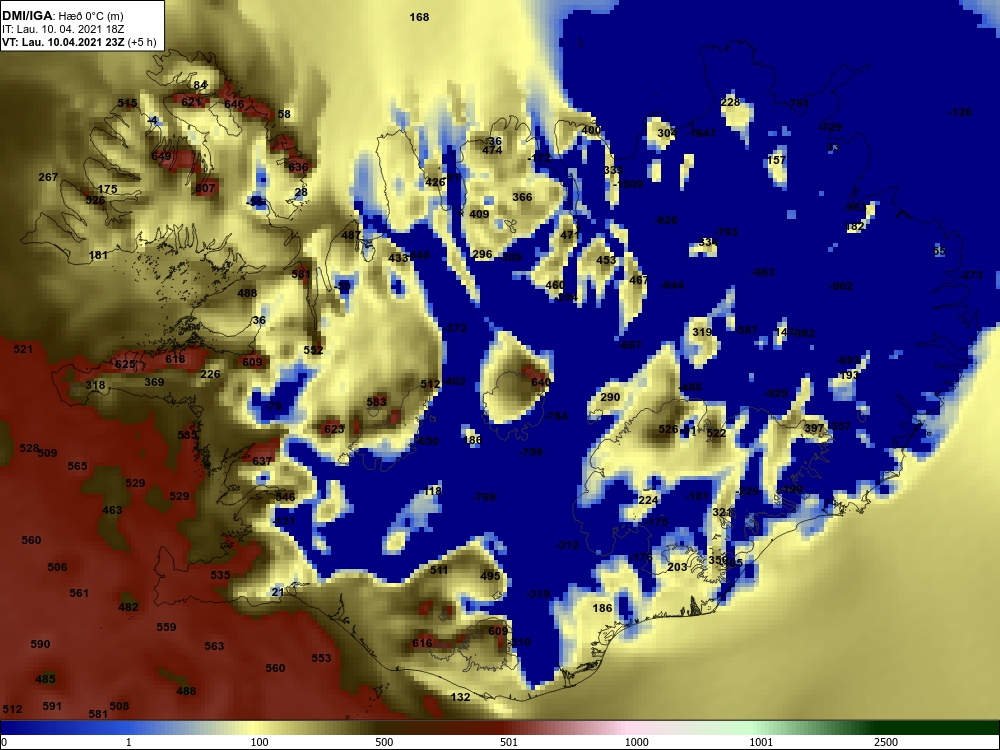Click the map value '397'
This screenshot has height=750, width=1000.
coord(814,428)
